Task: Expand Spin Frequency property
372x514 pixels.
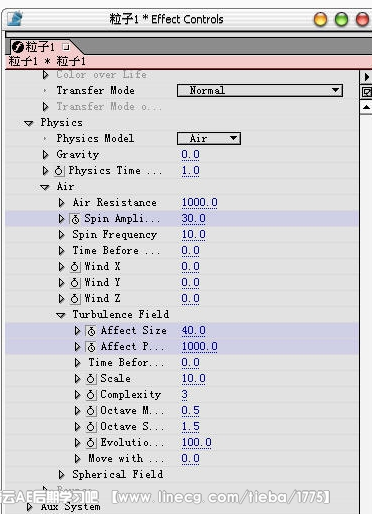Action: click(x=61, y=235)
